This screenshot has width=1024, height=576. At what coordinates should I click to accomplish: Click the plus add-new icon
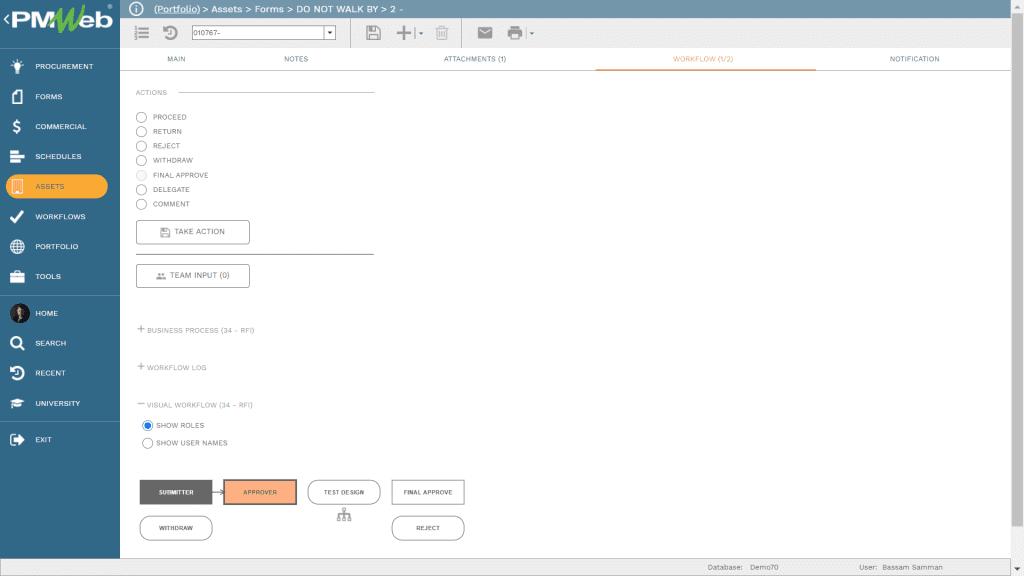tap(404, 33)
